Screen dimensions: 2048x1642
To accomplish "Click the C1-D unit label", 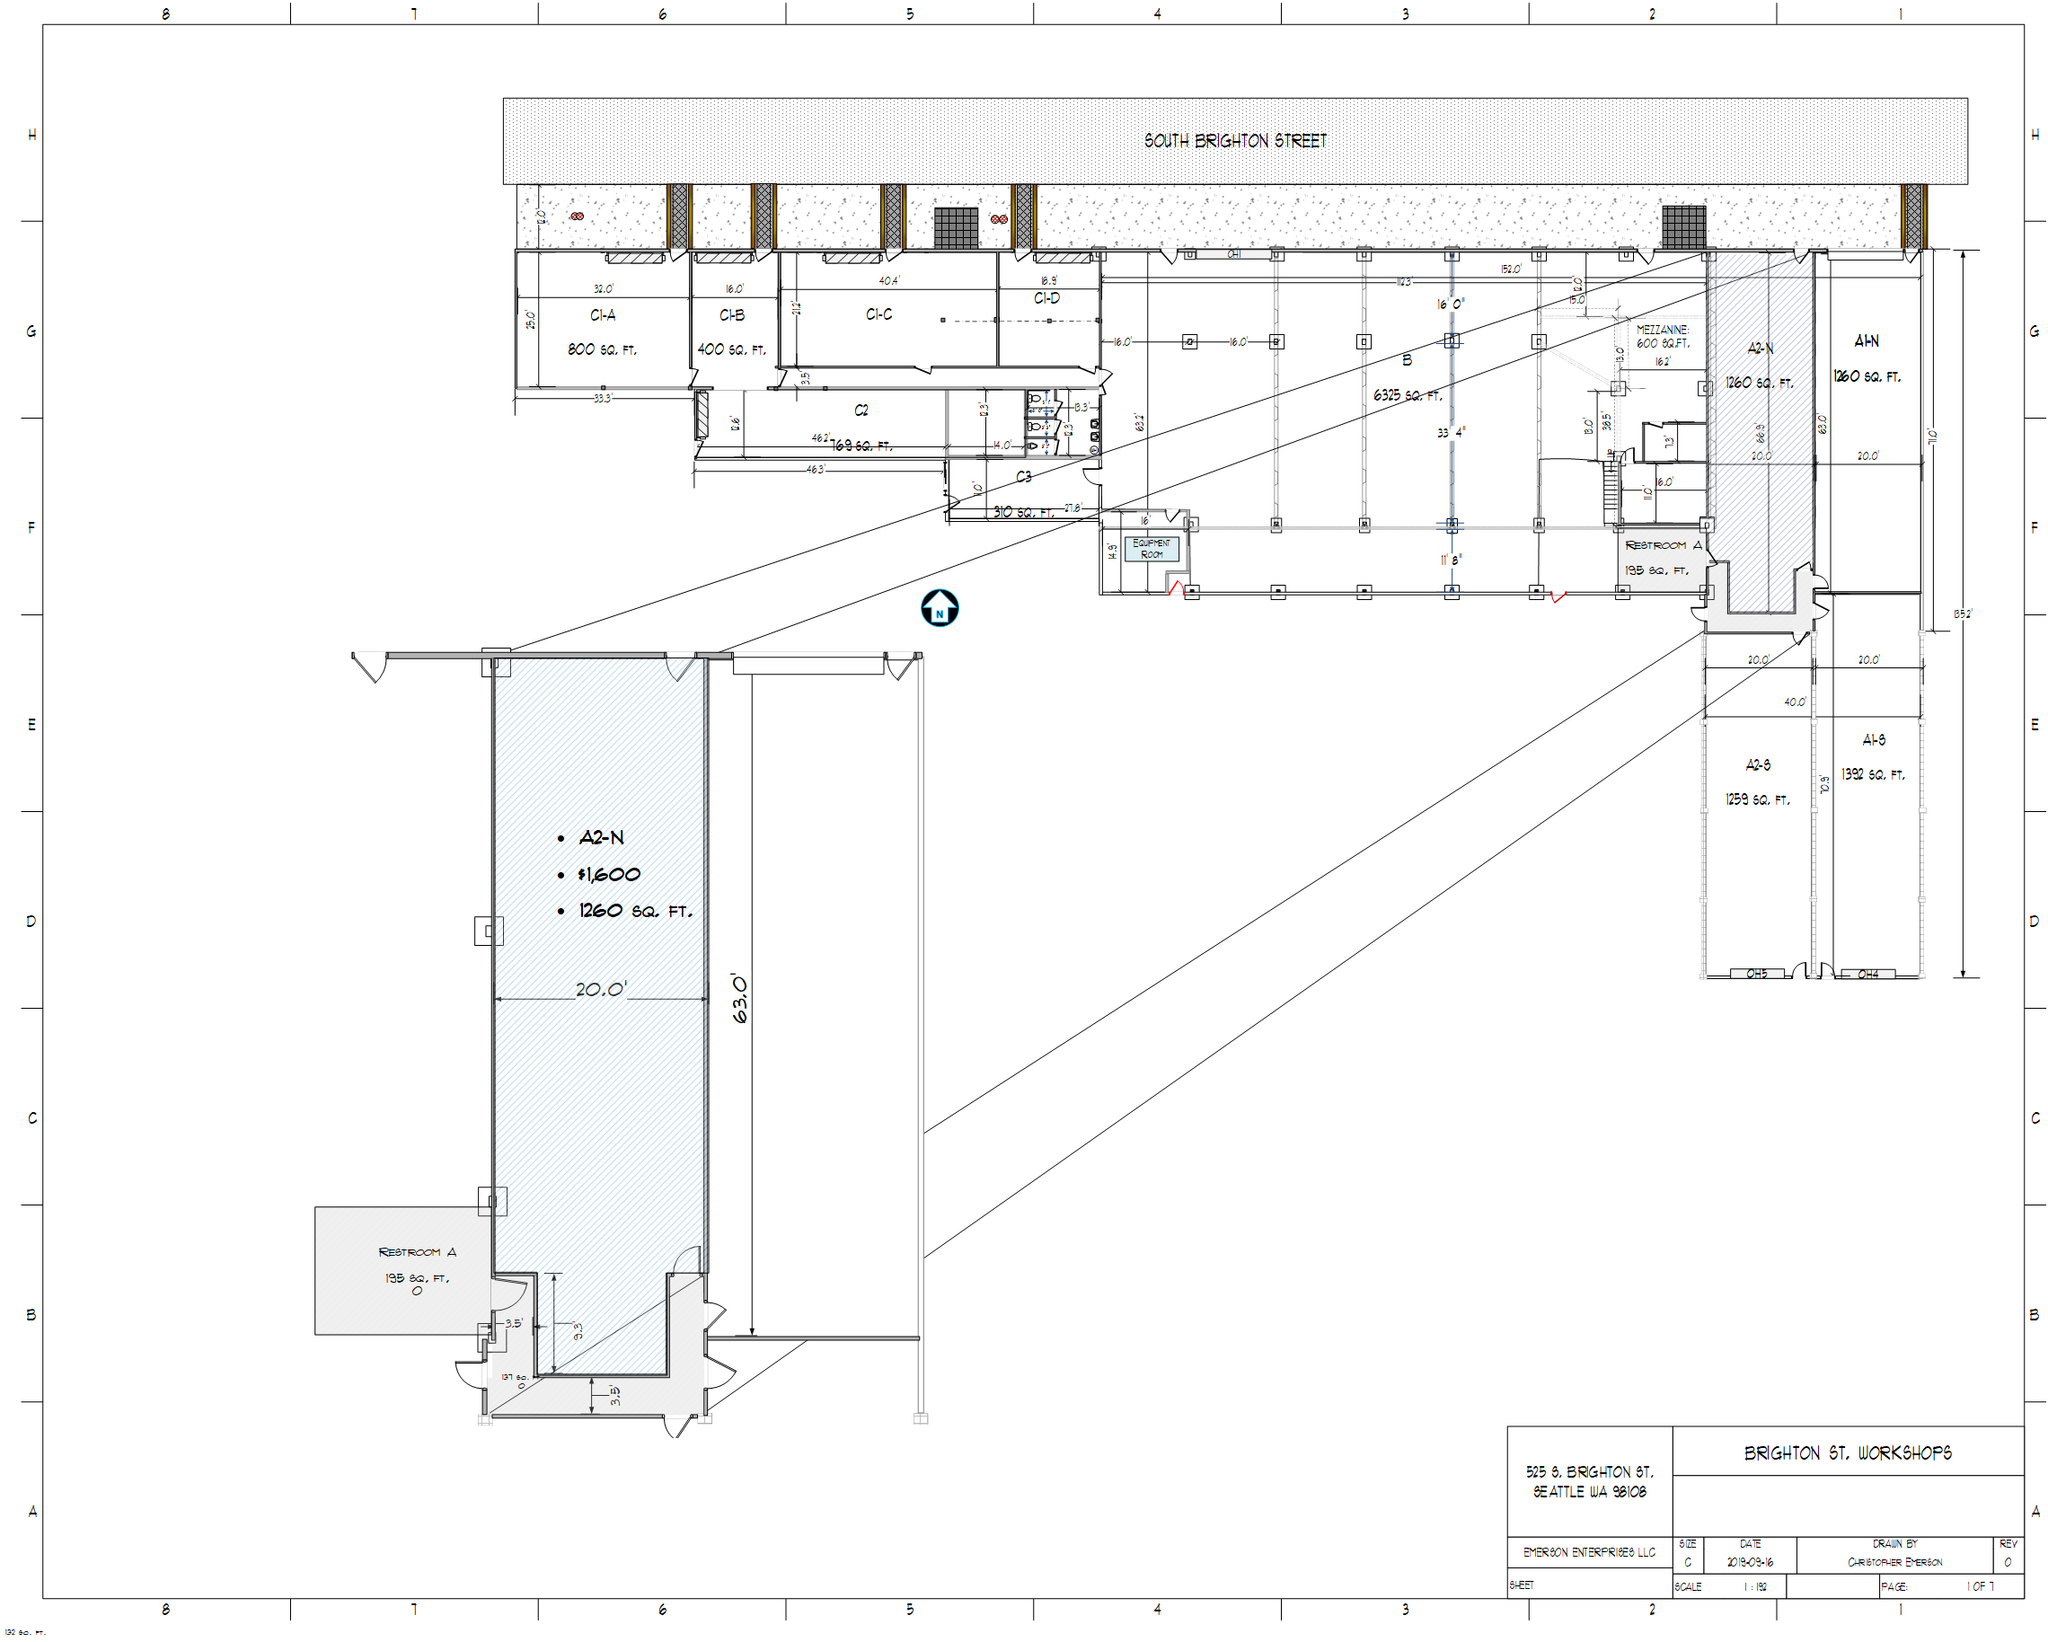I will point(1047,298).
